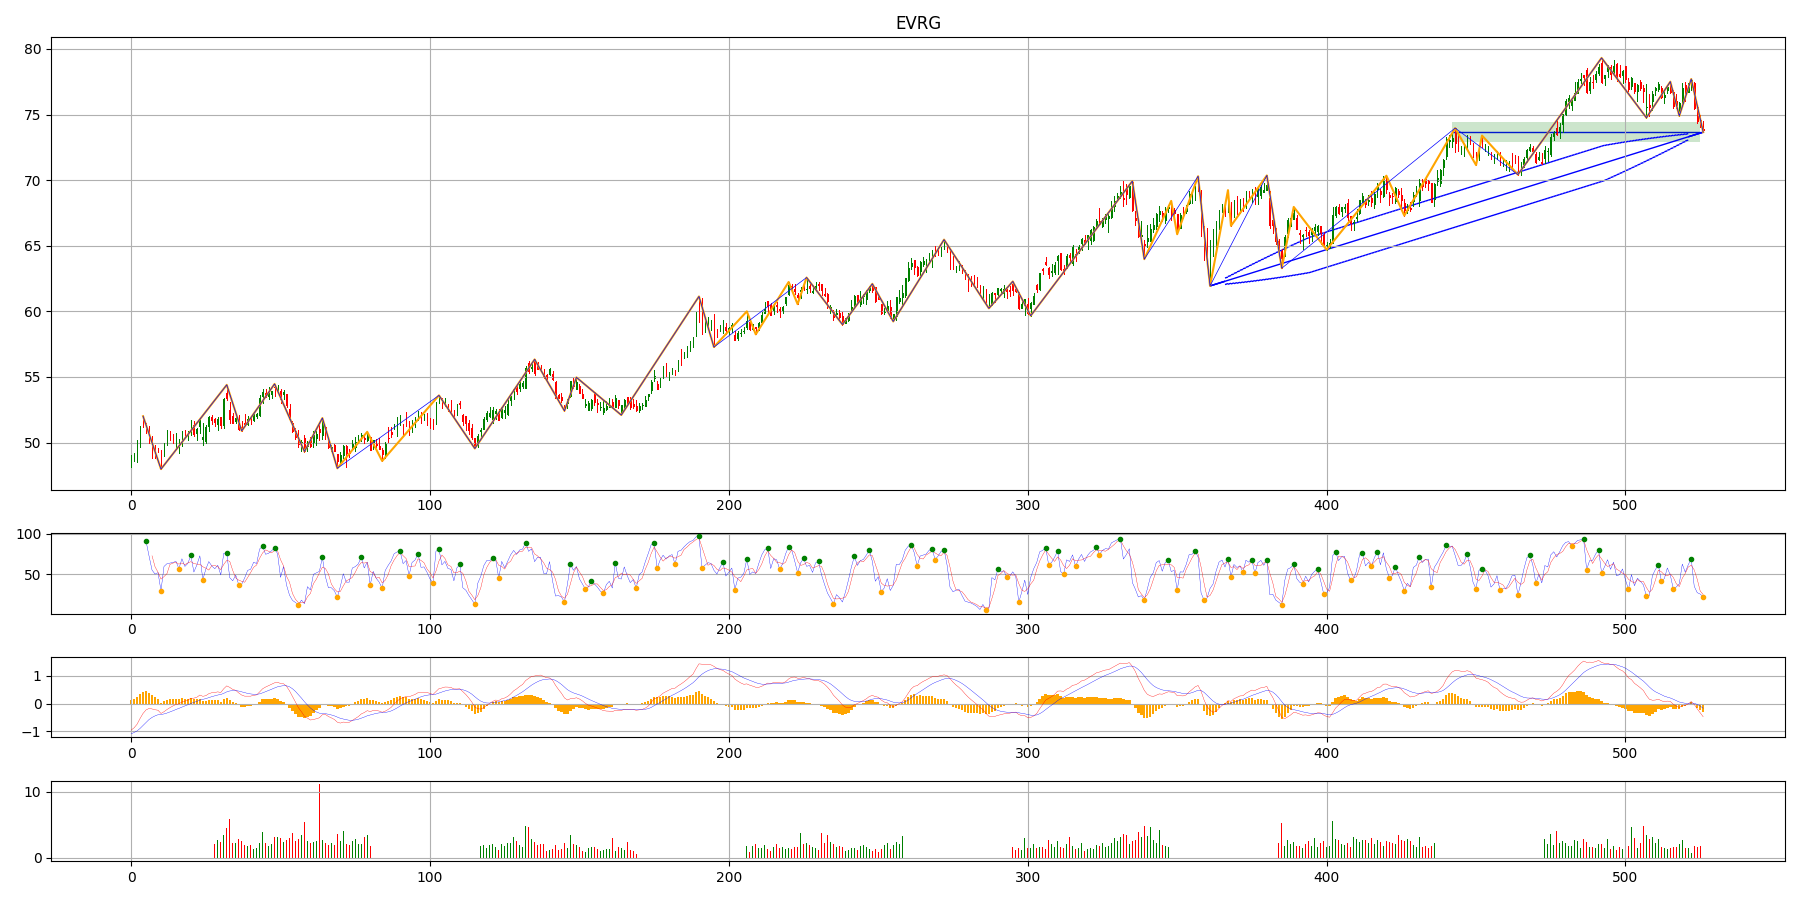The image size is (1800, 900).
Task: Click the −1 label on MACD y-axis
Action: [x=31, y=732]
